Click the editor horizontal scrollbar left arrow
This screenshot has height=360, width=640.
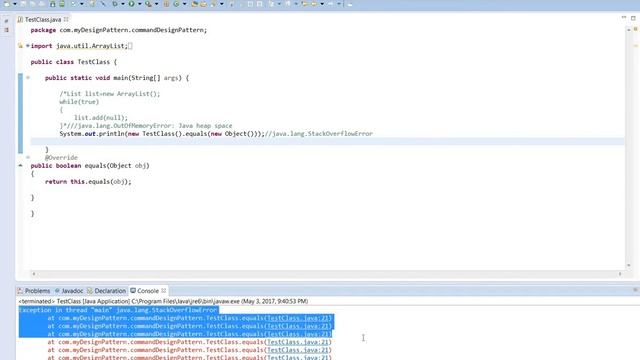coord(34,274)
